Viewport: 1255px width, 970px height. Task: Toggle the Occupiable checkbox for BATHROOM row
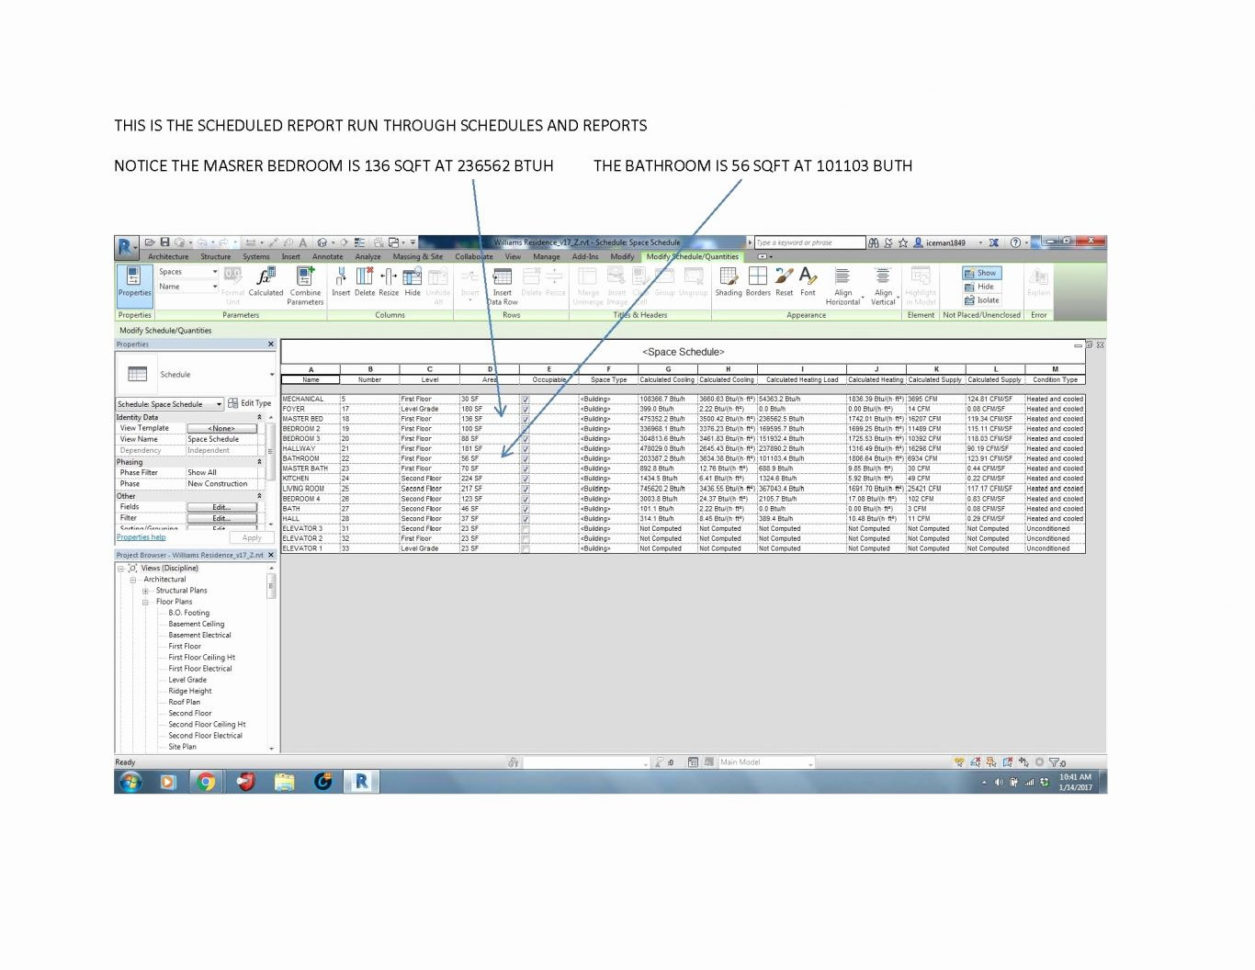point(527,458)
